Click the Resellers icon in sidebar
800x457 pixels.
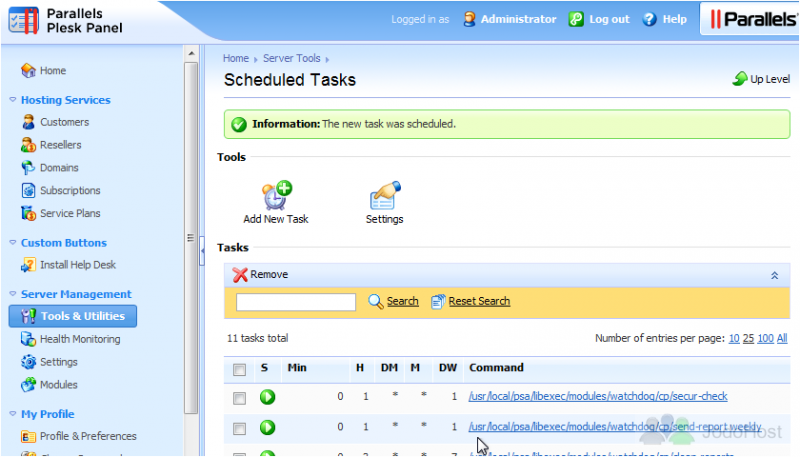coord(28,145)
